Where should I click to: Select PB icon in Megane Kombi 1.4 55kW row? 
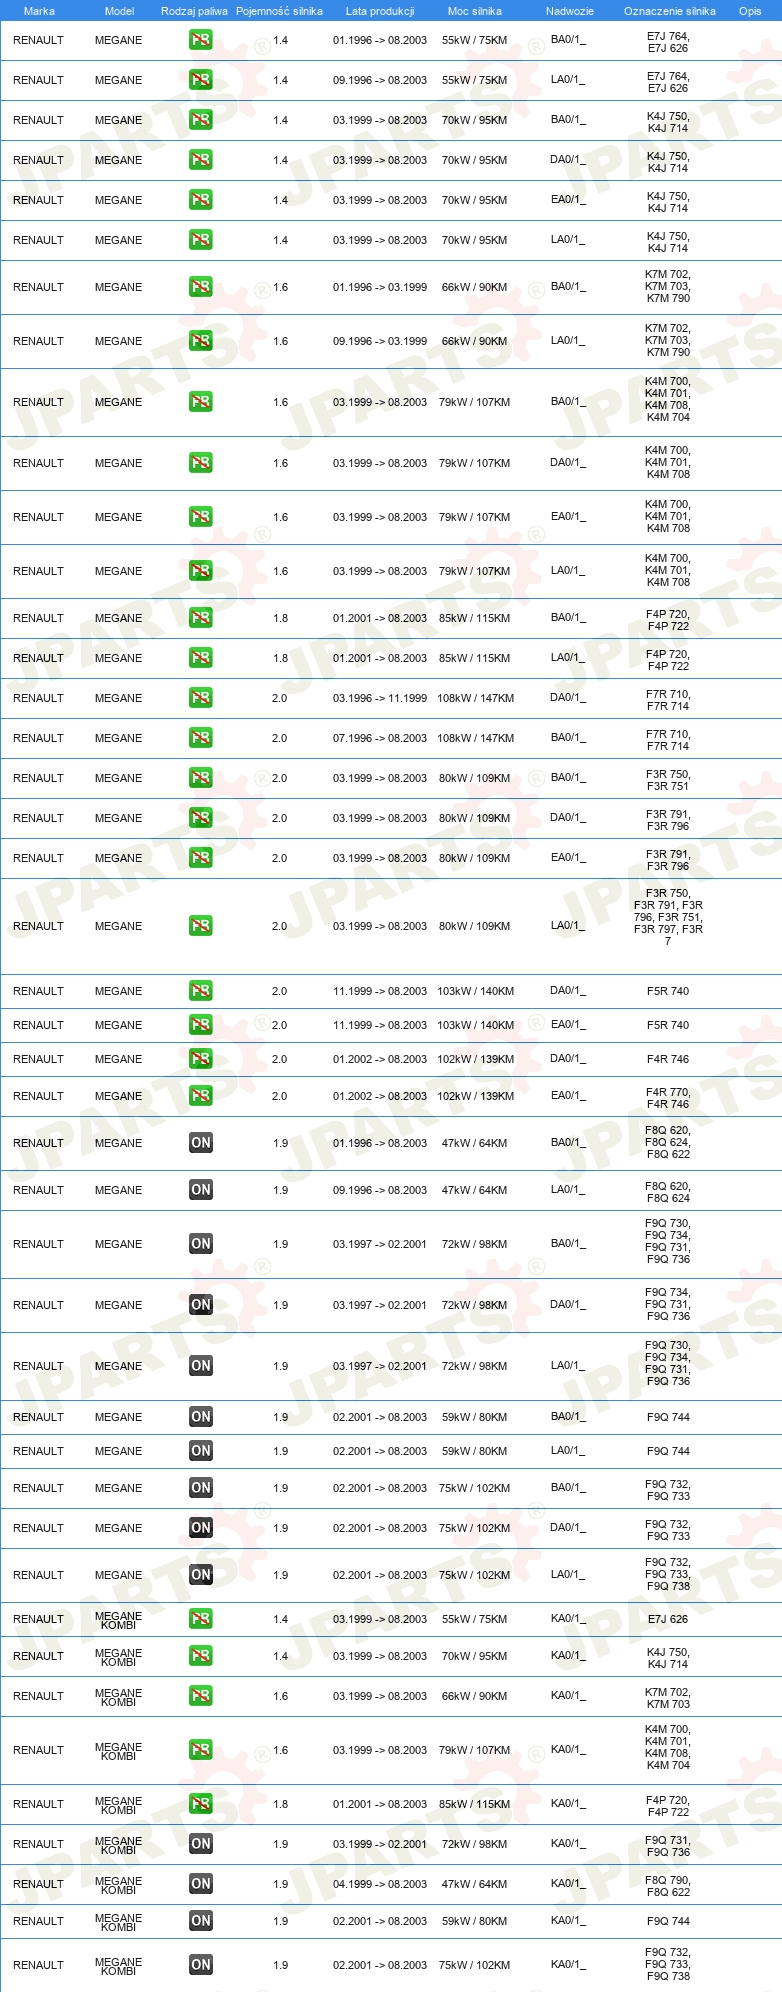click(201, 1619)
